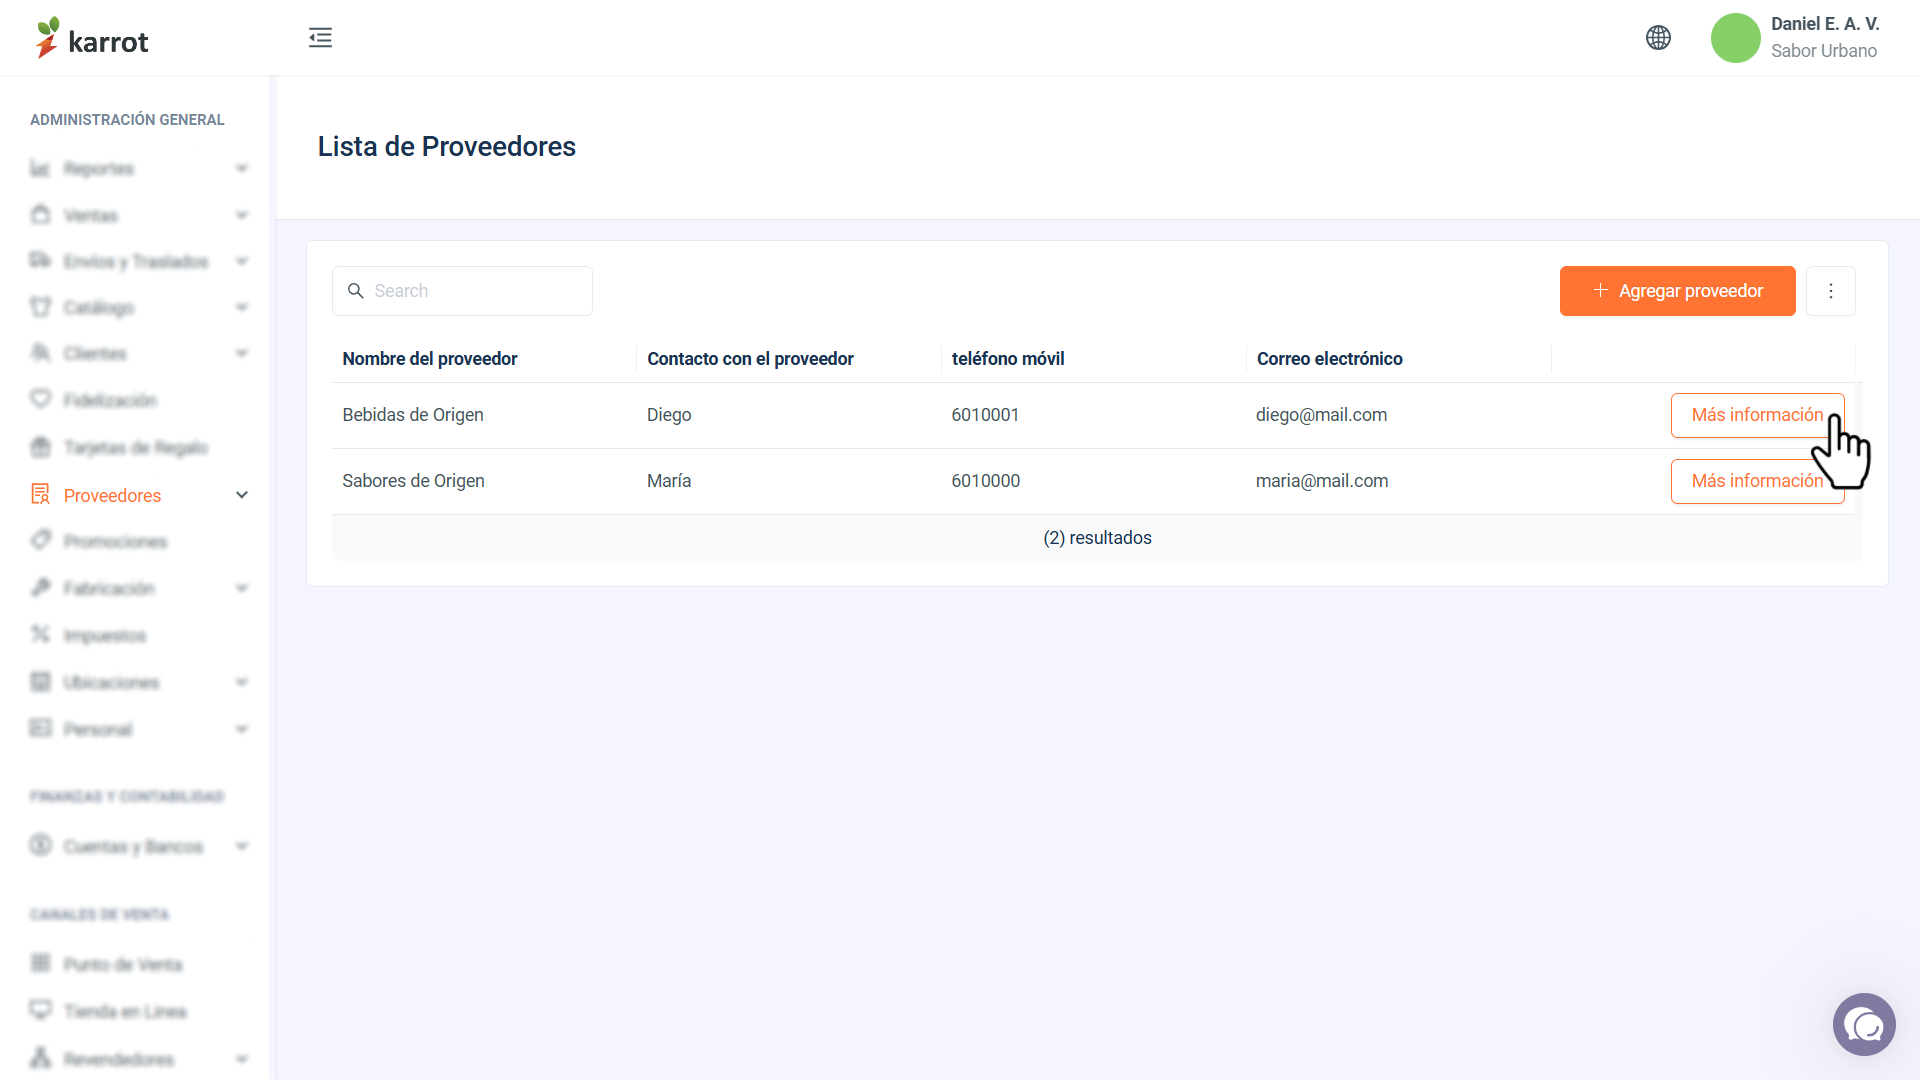
Task: Expand the Reportes chevron in sidebar
Action: click(x=242, y=168)
